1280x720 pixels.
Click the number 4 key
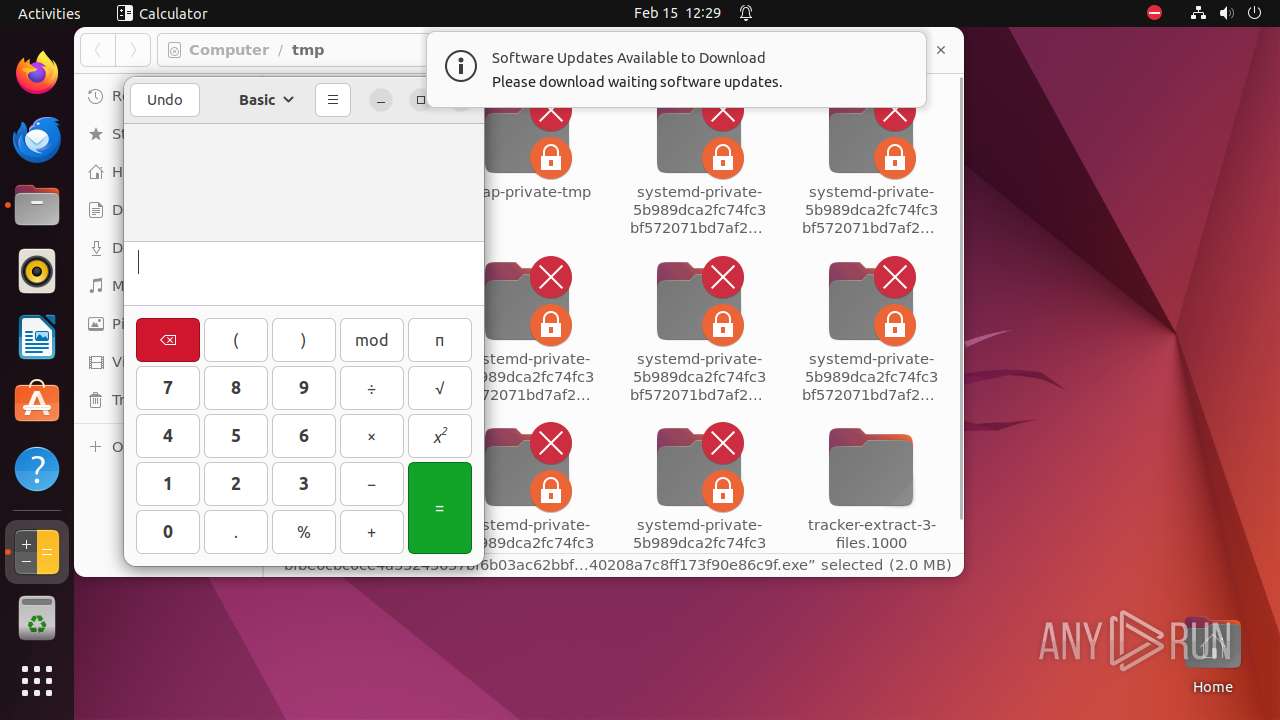tap(168, 436)
